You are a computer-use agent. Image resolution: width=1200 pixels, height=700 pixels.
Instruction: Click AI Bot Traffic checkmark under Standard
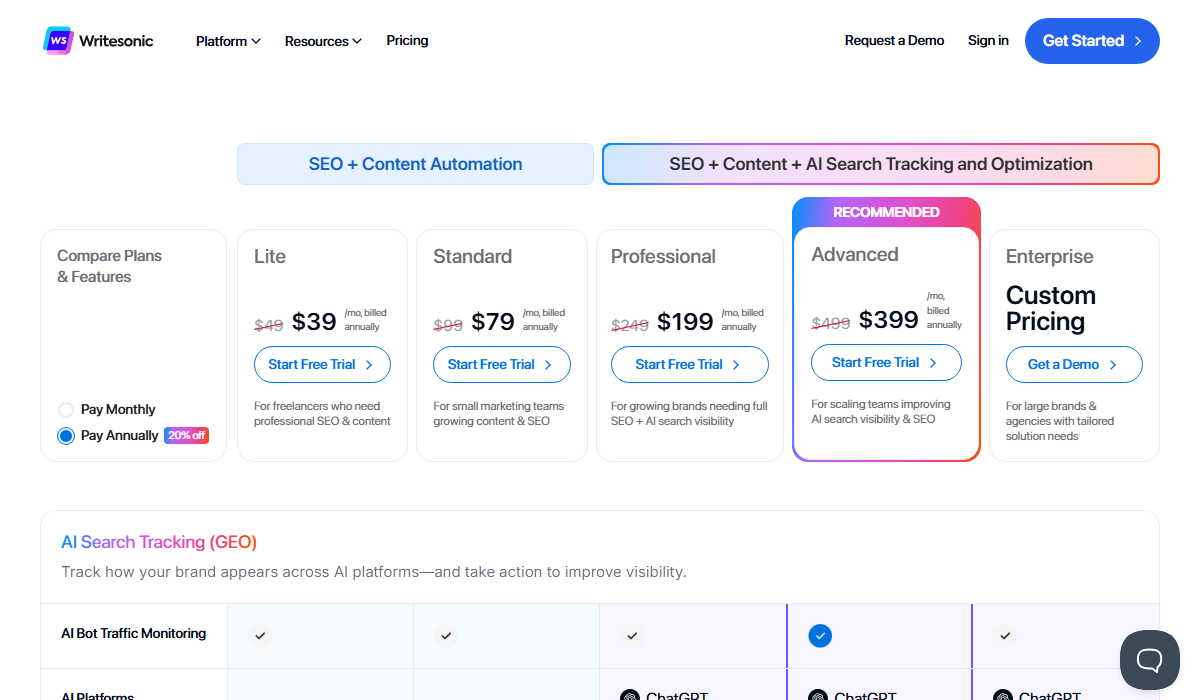447,635
